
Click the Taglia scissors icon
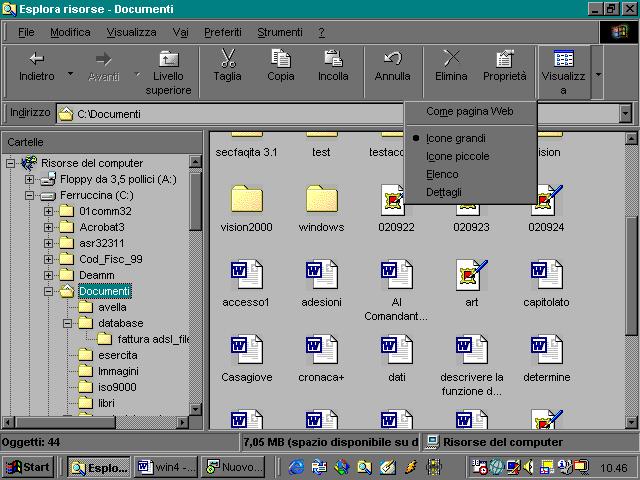point(228,58)
